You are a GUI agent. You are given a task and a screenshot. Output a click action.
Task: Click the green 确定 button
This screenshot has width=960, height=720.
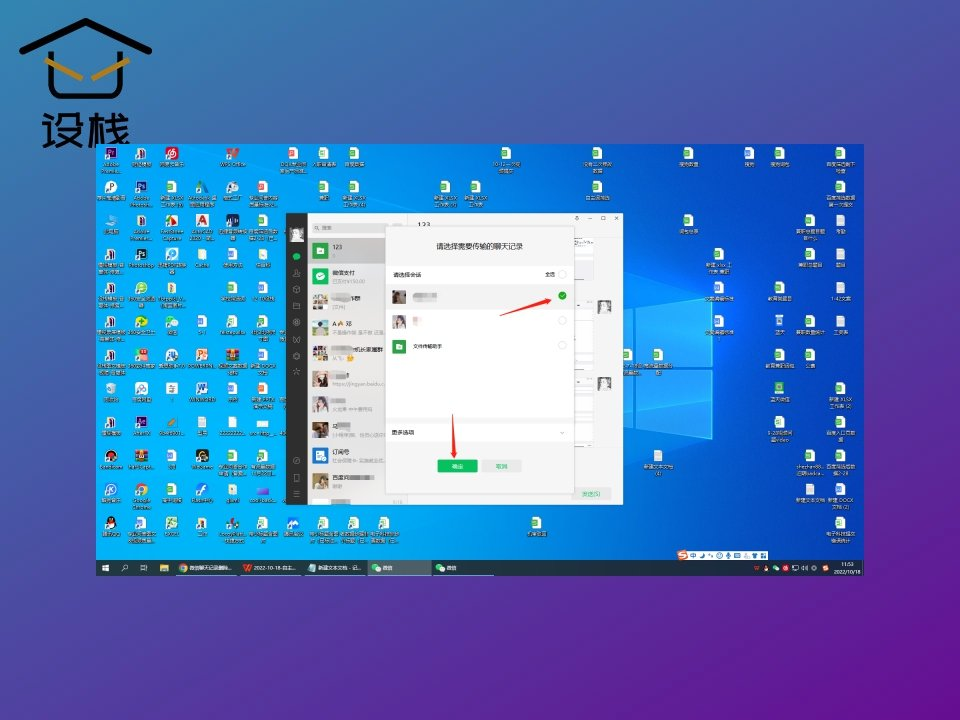[457, 466]
